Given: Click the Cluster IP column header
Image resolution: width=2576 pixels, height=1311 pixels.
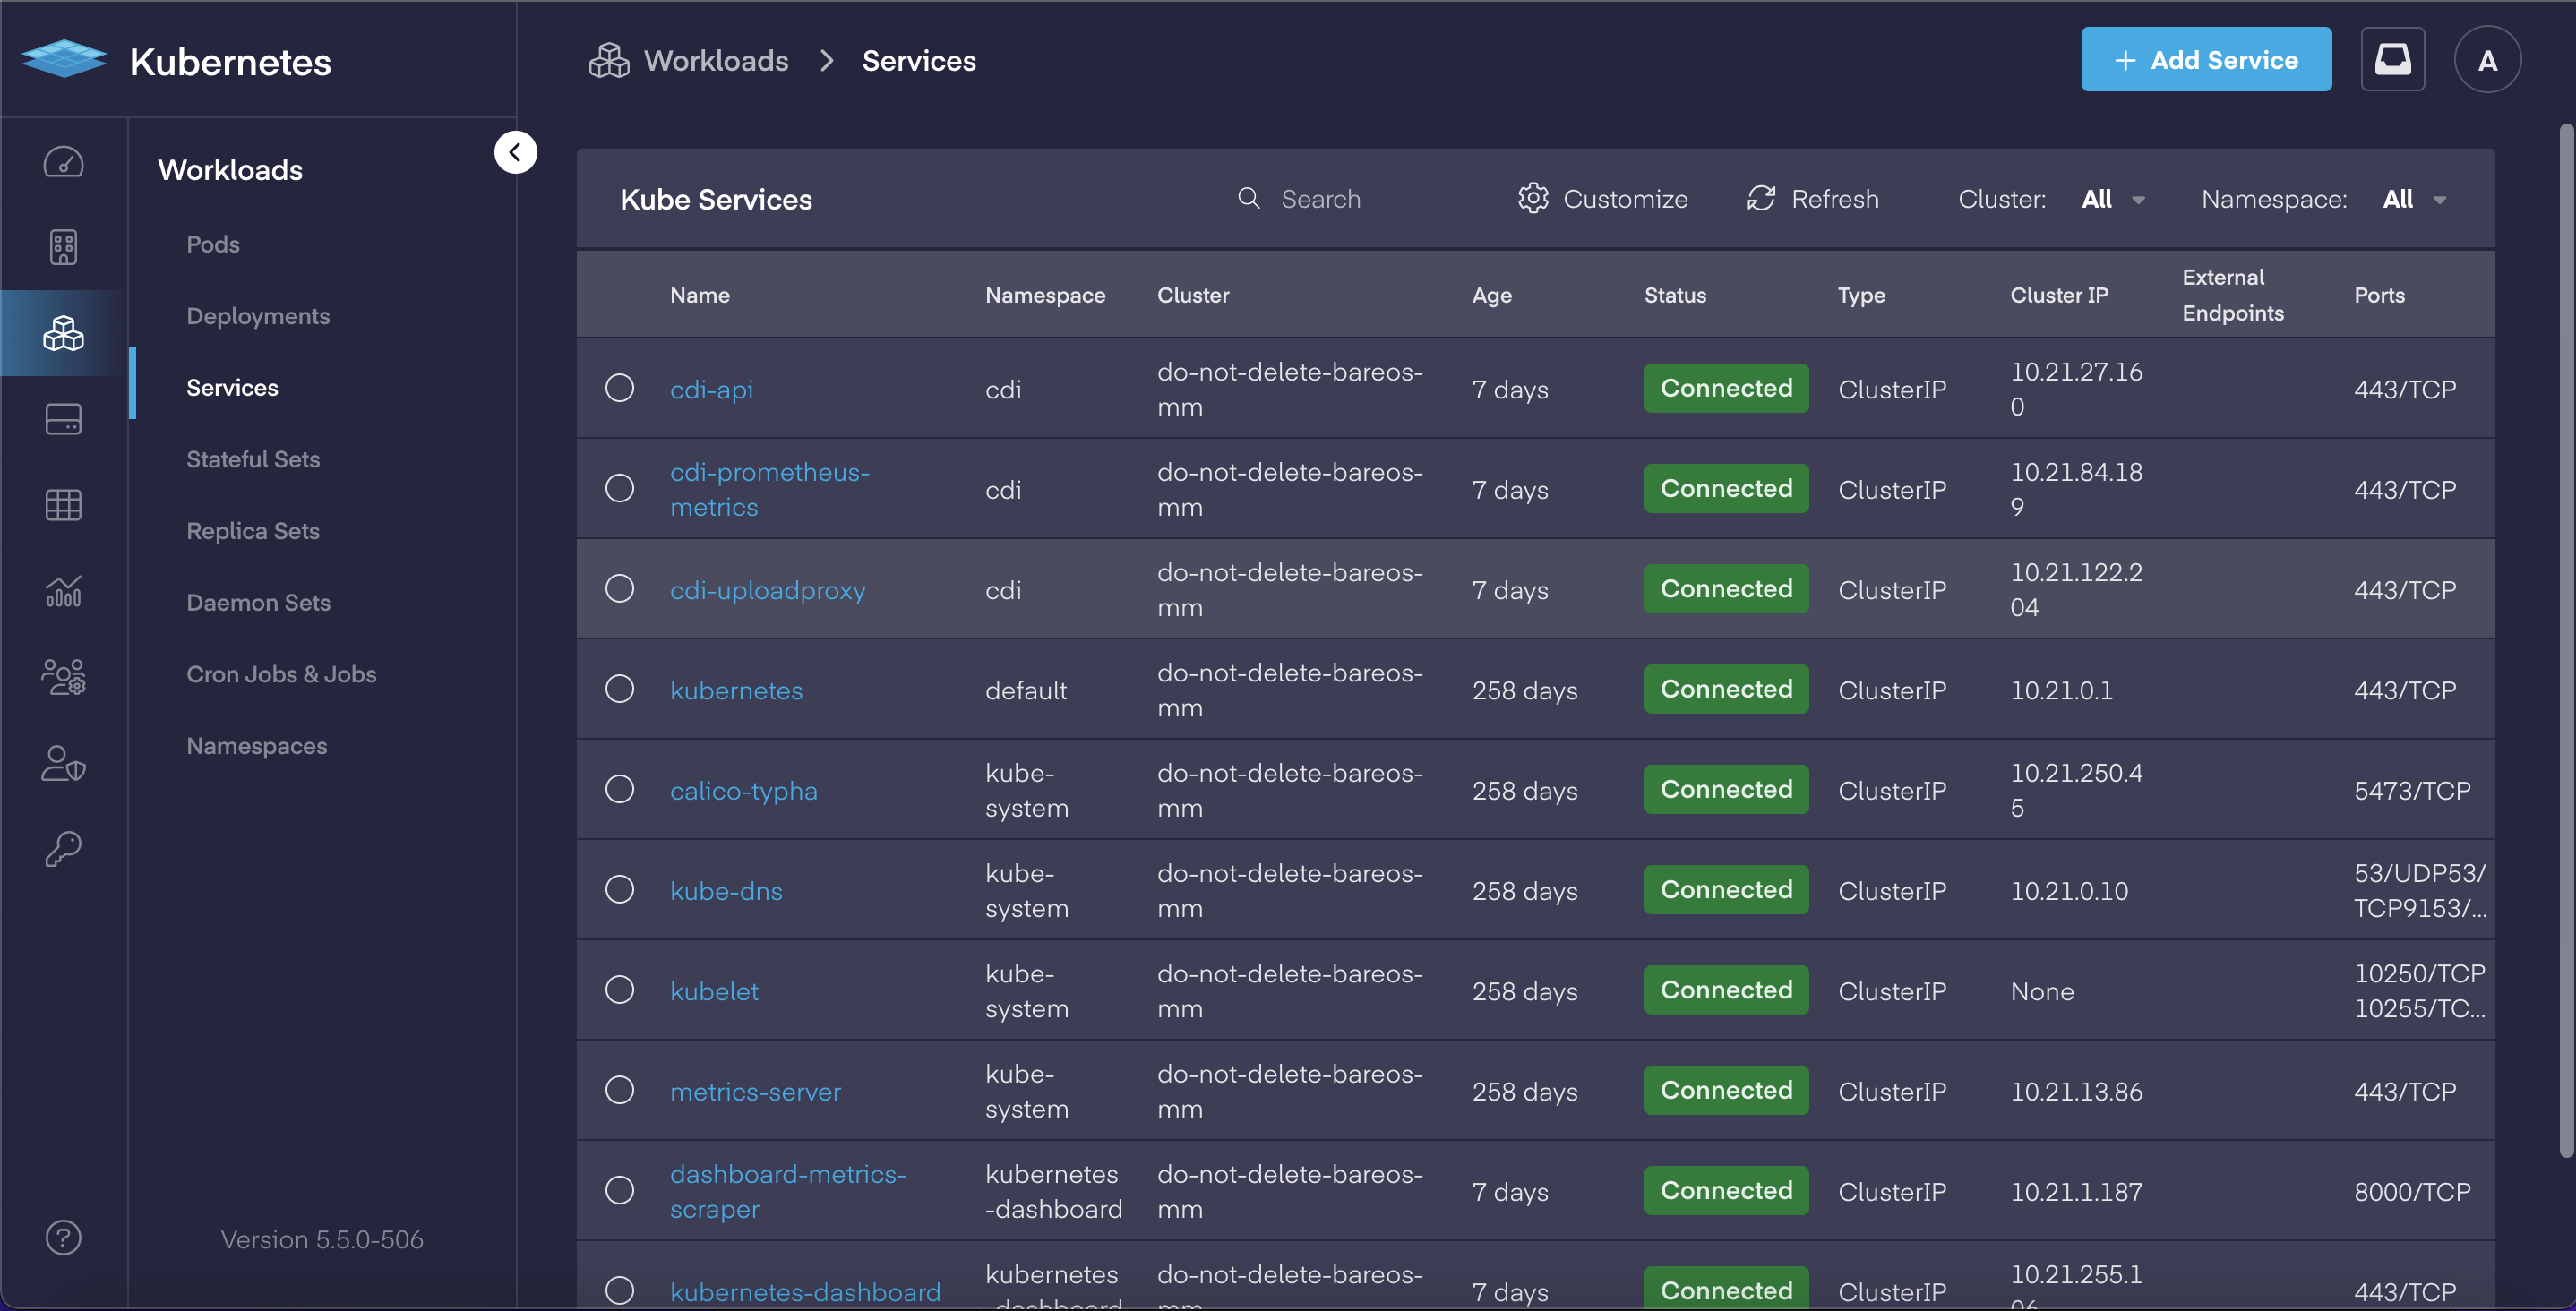Looking at the screenshot, I should [2059, 295].
